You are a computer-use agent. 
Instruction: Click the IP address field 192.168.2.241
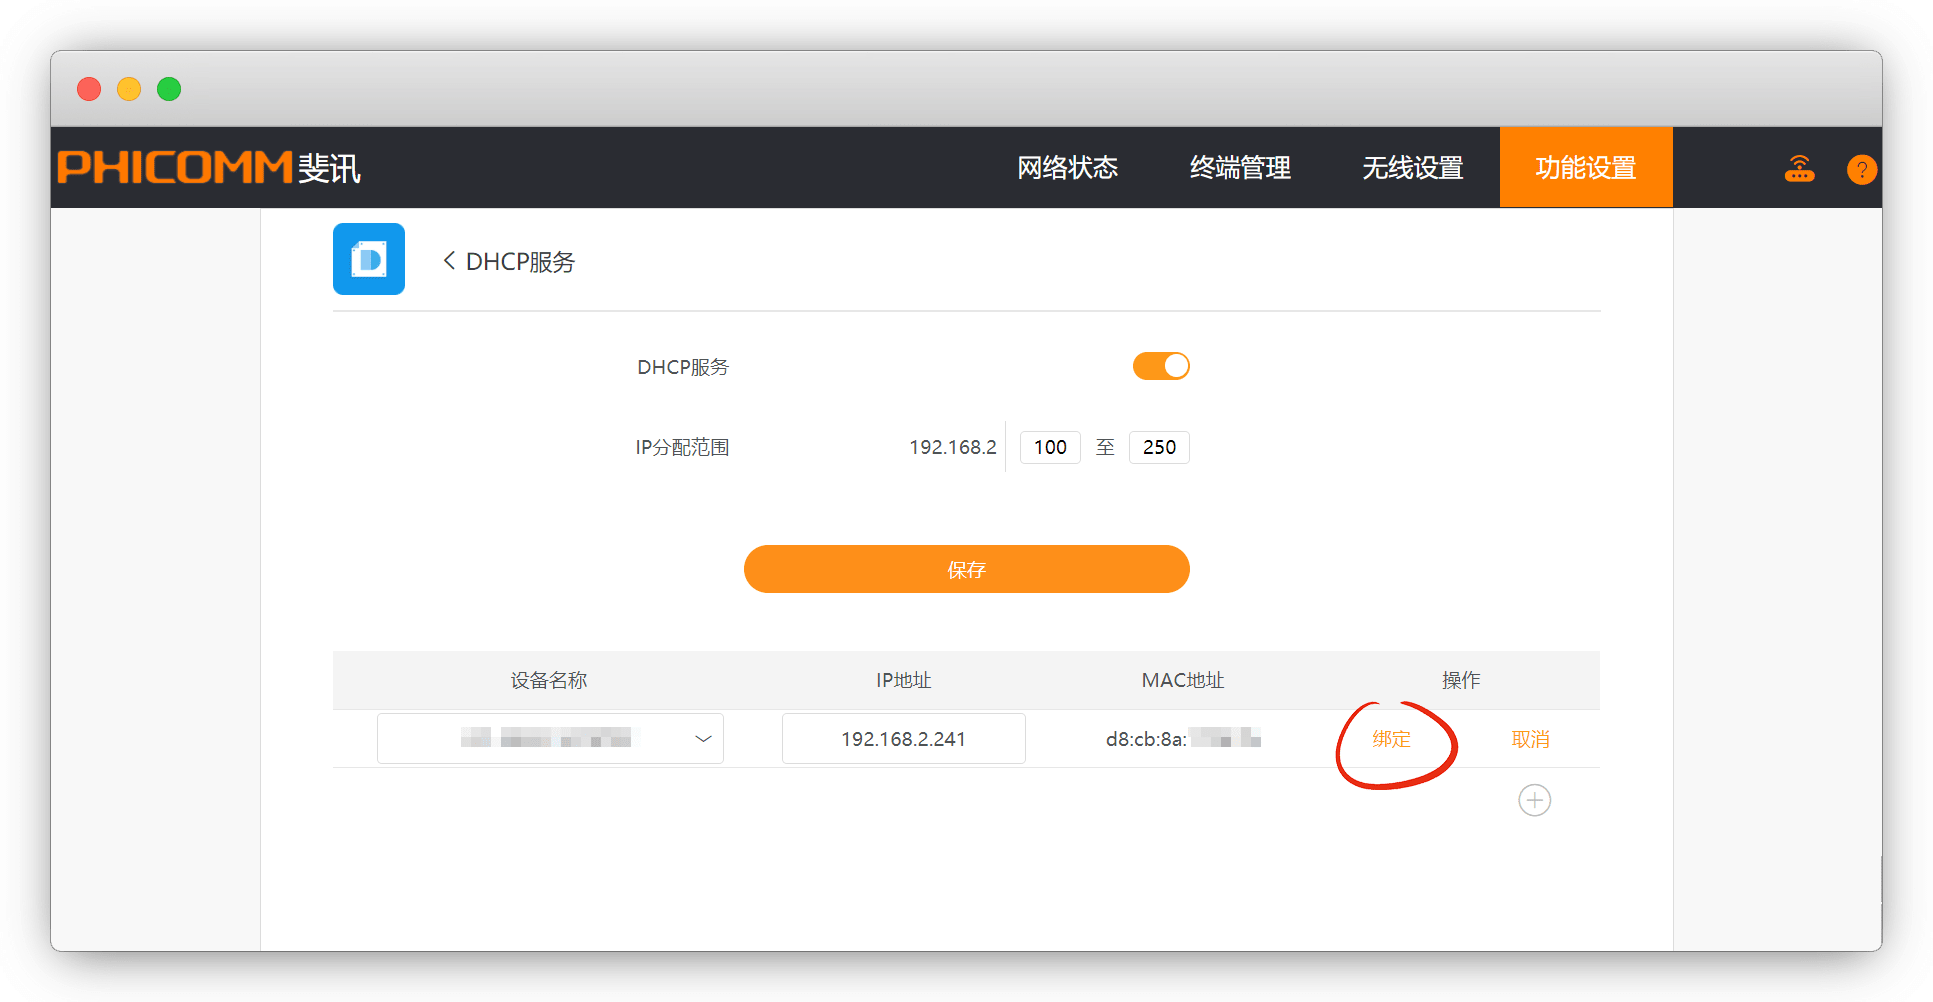(903, 739)
